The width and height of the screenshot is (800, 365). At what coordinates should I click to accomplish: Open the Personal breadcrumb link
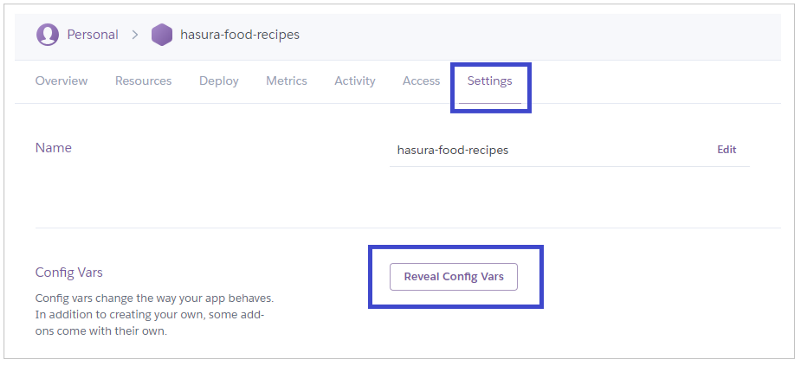click(x=92, y=35)
